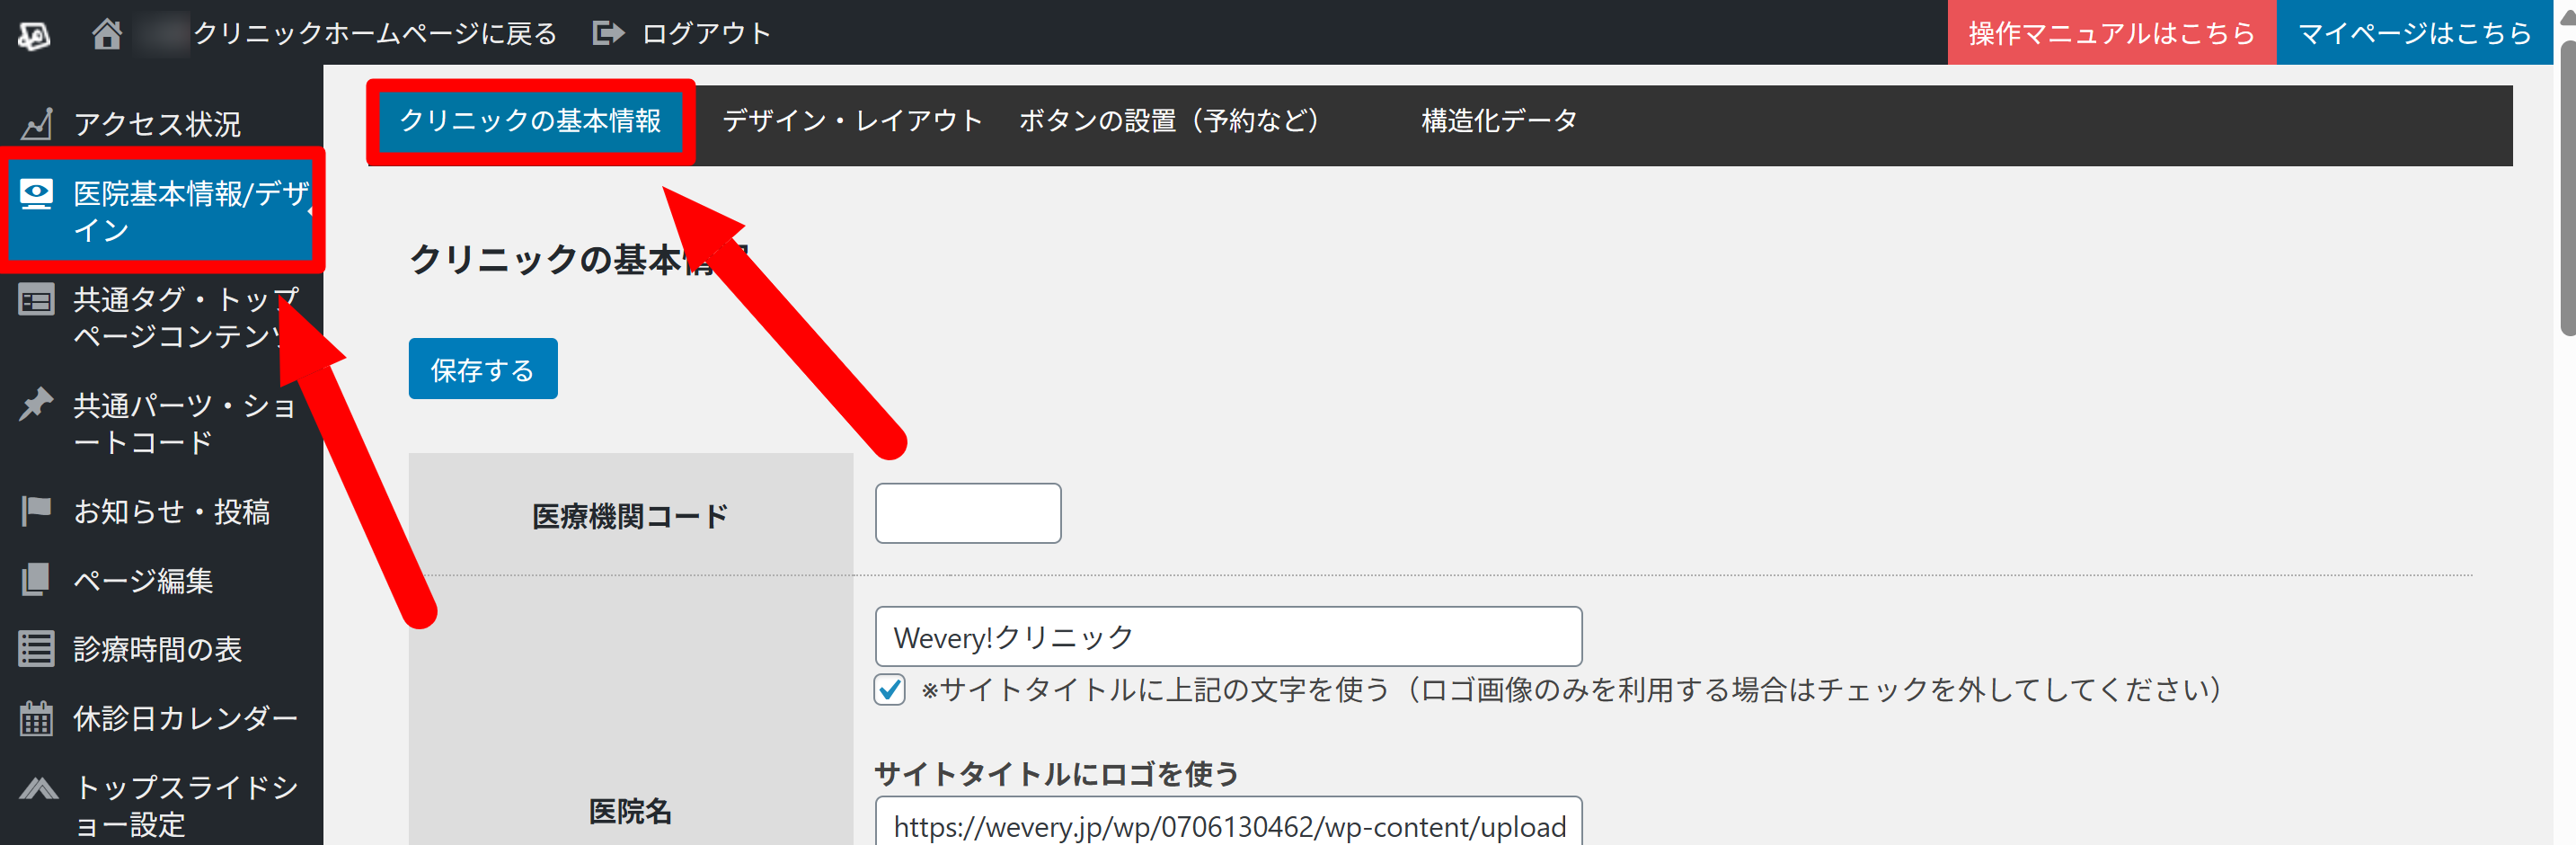Uncheck the サイトタイトルに上記の文字を使う checkbox
The height and width of the screenshot is (845, 2576).
[x=889, y=690]
